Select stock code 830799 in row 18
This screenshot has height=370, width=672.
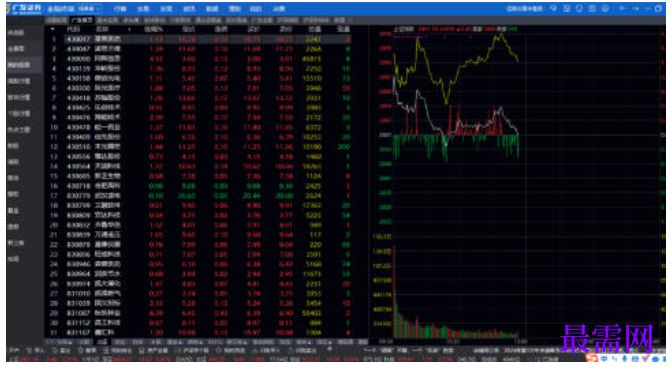tap(78, 205)
